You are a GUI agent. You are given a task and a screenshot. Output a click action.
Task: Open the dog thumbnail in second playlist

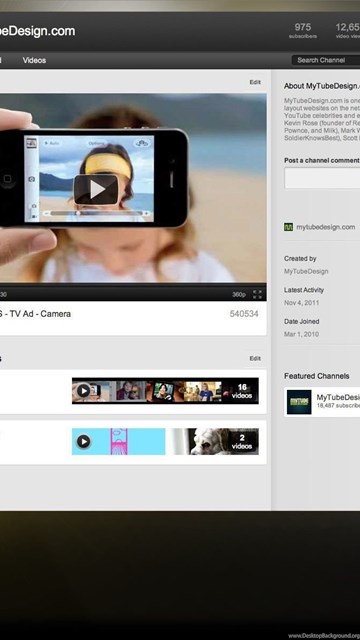coord(214,441)
